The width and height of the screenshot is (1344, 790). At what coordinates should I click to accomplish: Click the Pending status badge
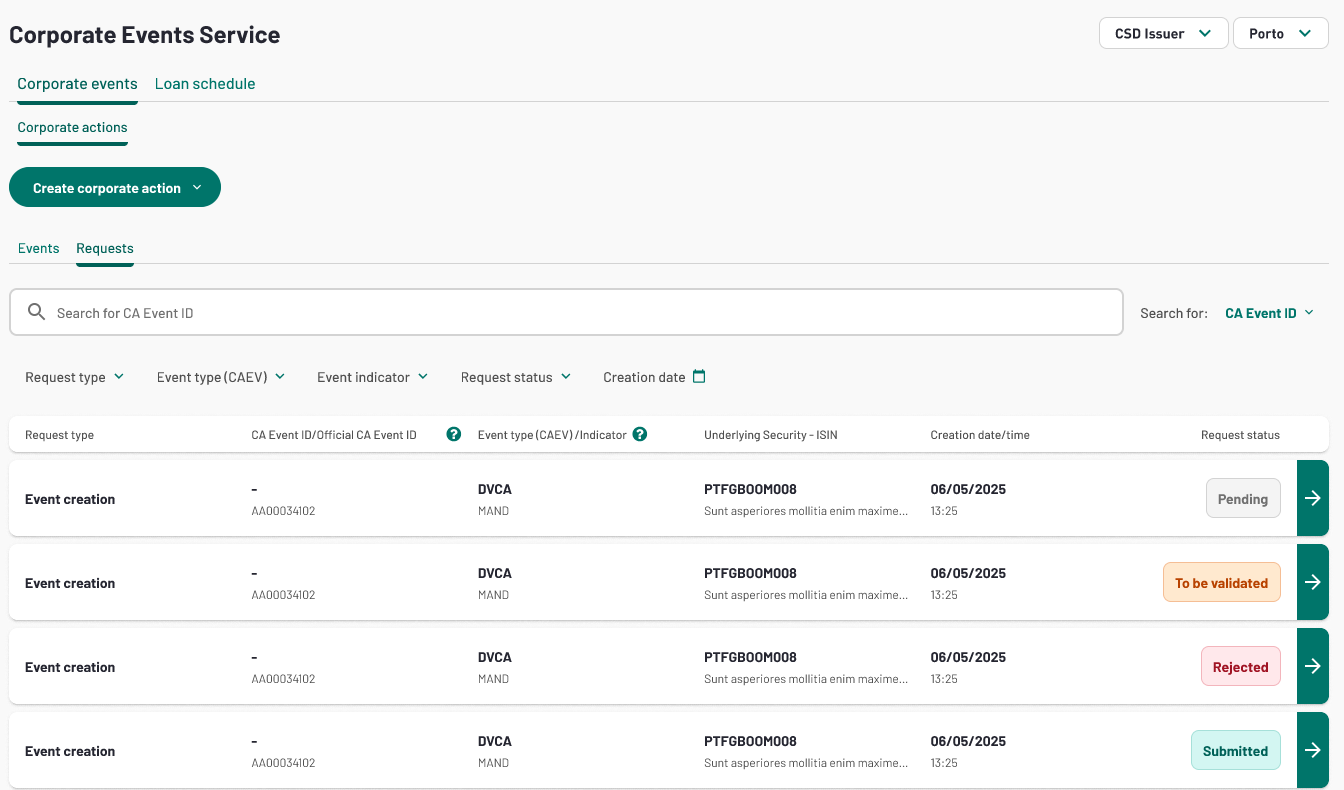tap(1243, 499)
